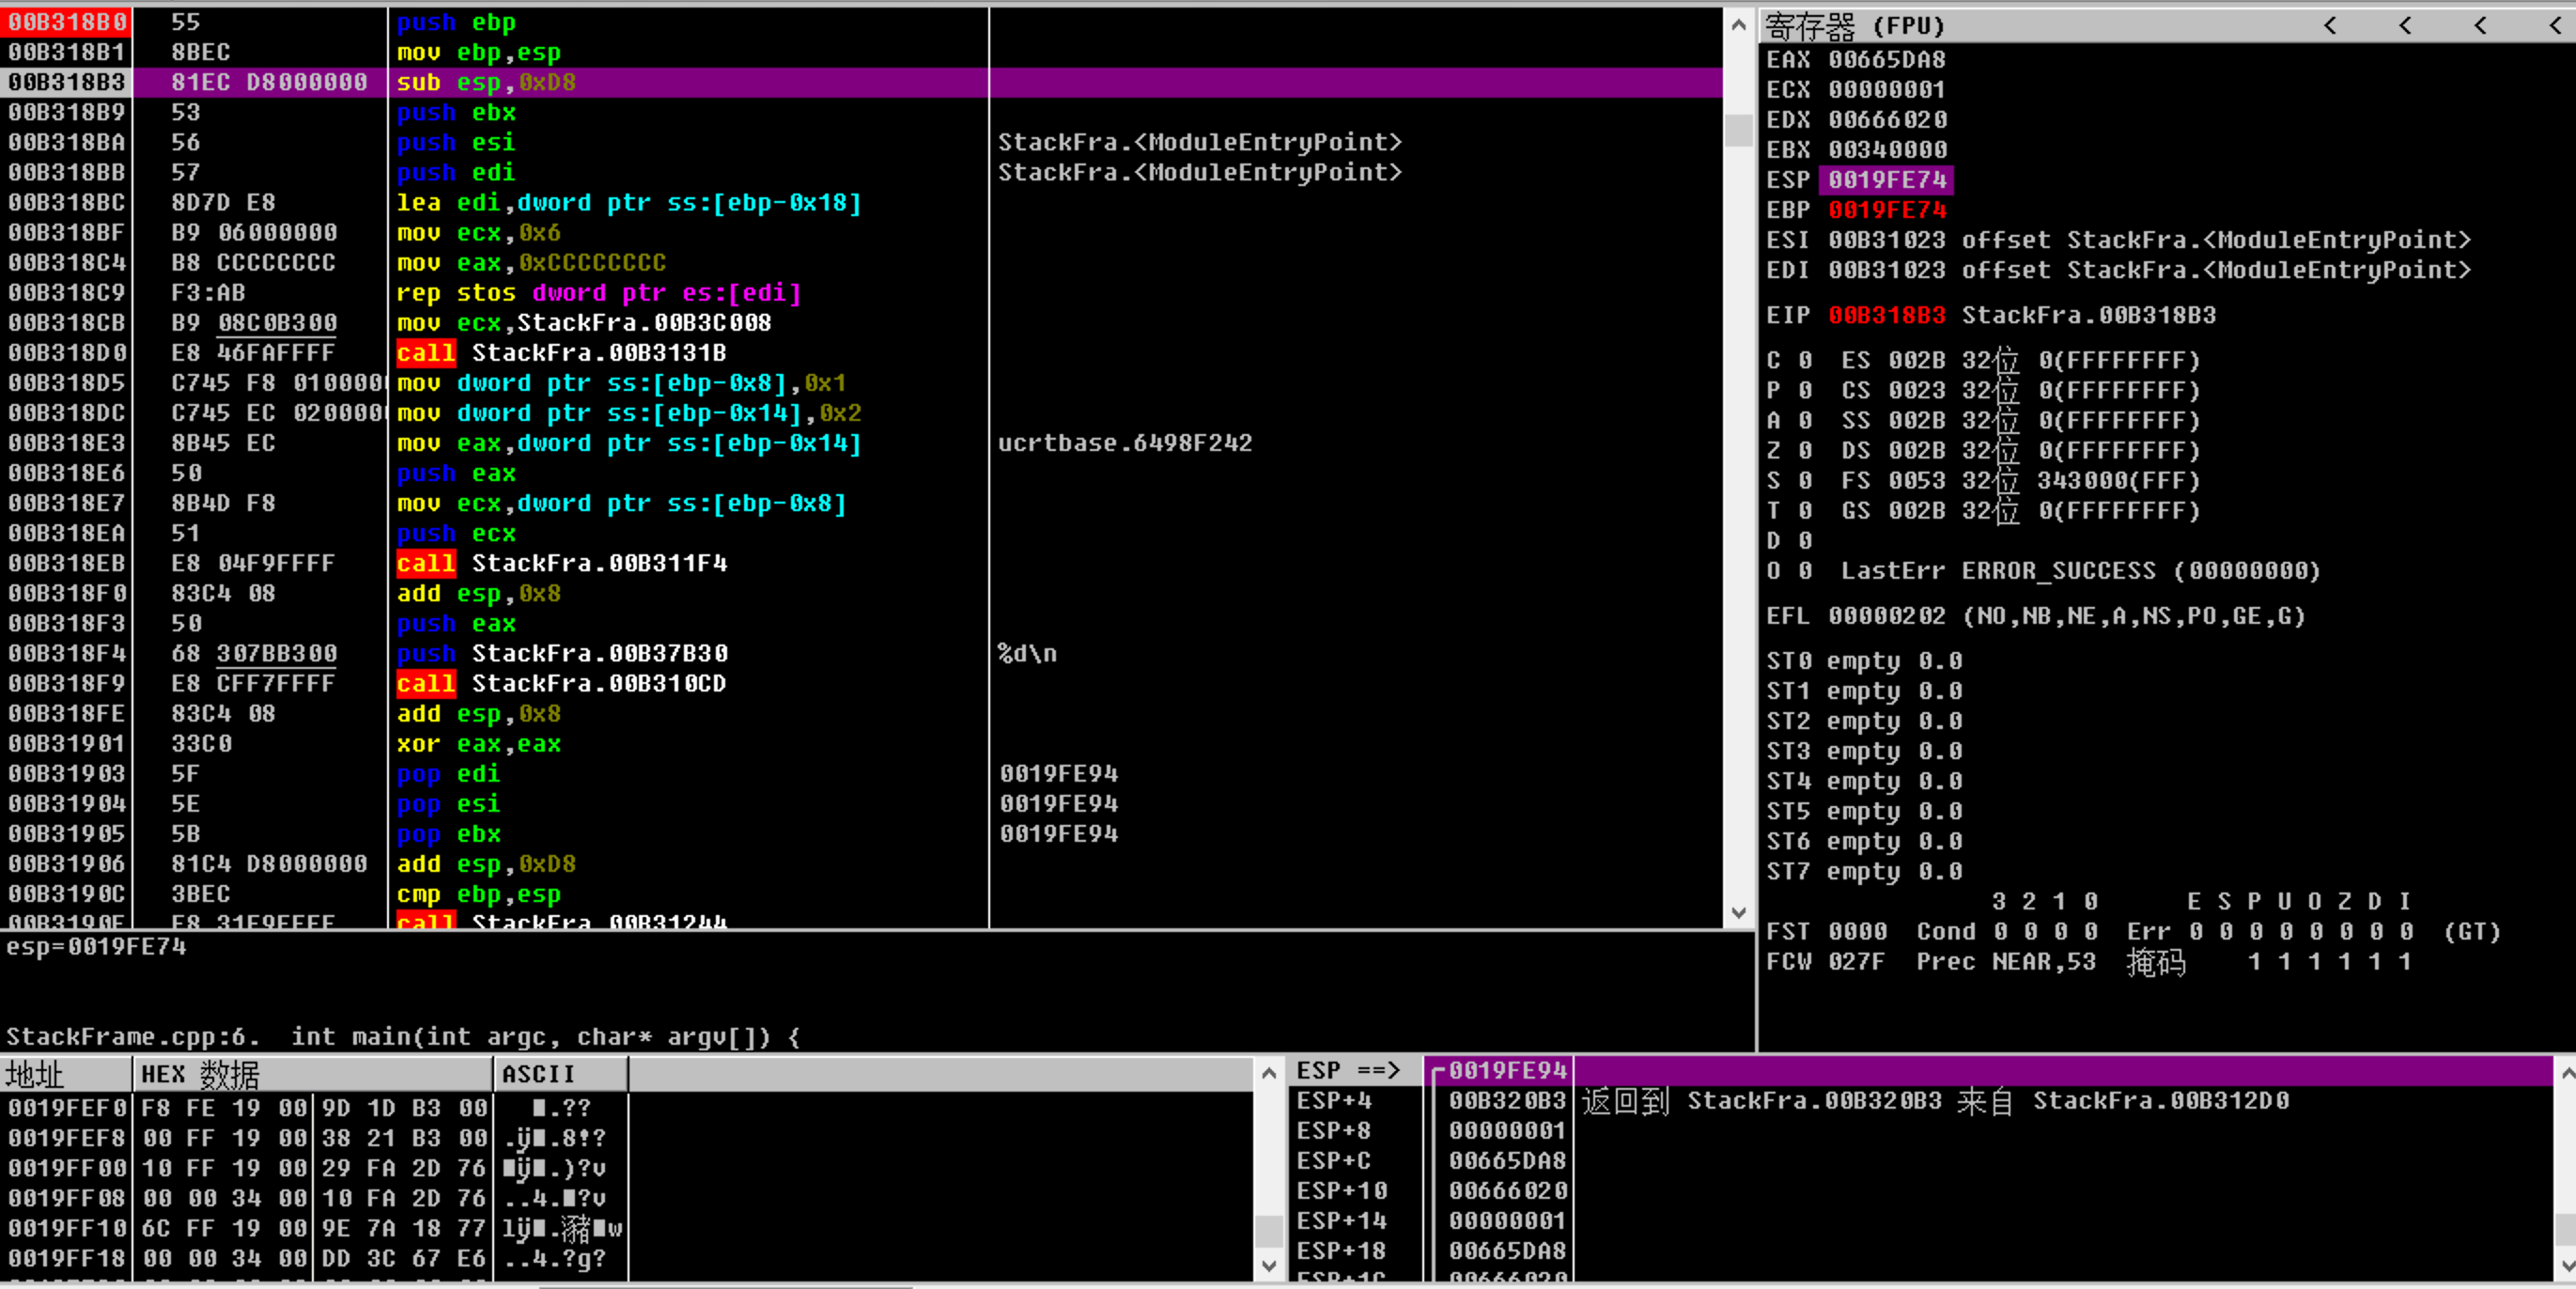Click LastErr ERROR_SUCCESS entry
Image resolution: width=2576 pixels, height=1289 pixels.
[2080, 570]
